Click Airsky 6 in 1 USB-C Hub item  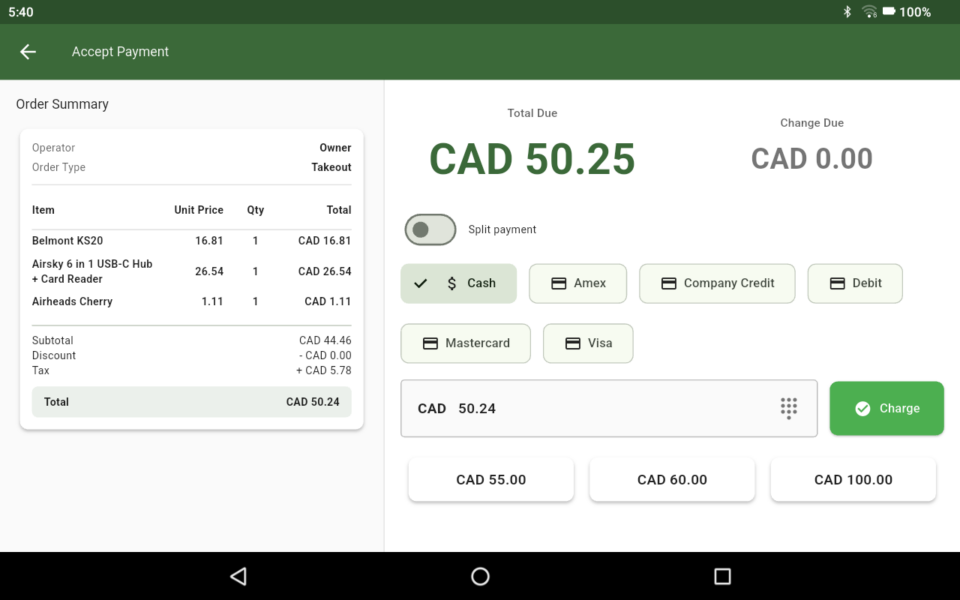pos(92,271)
